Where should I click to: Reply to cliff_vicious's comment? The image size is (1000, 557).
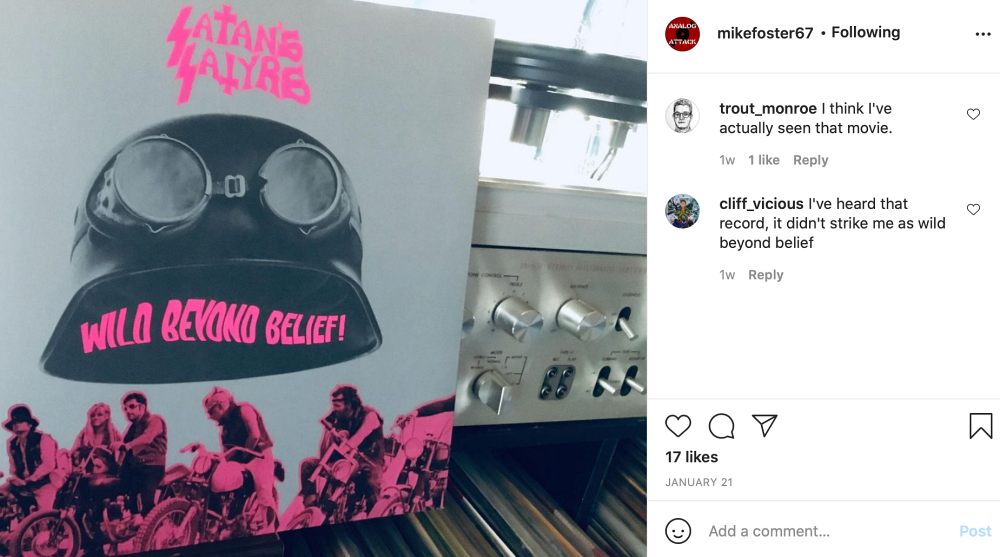pos(765,275)
